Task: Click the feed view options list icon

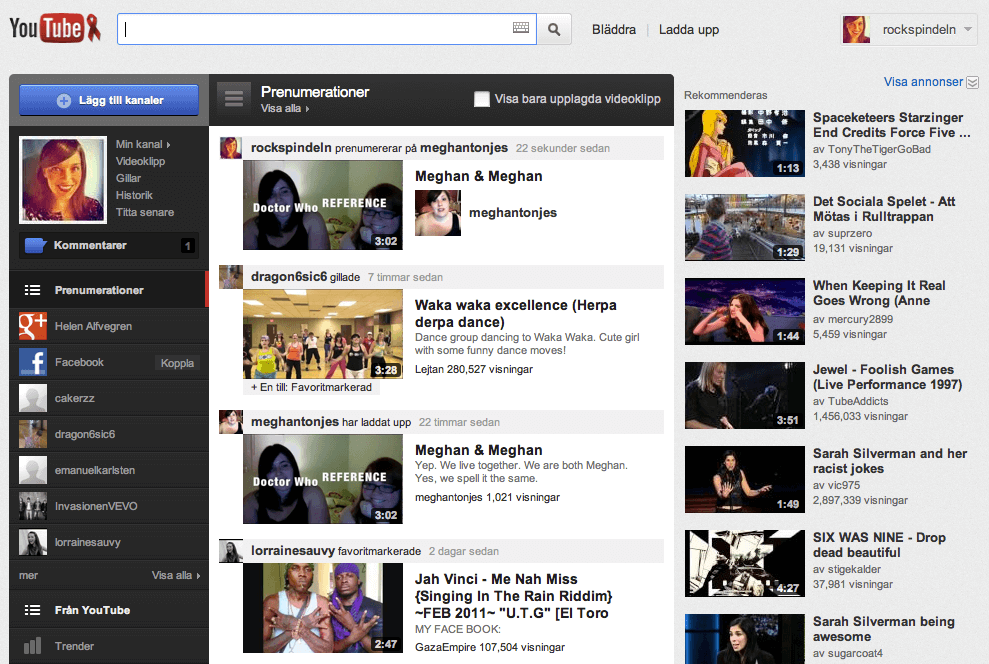Action: tap(234, 98)
